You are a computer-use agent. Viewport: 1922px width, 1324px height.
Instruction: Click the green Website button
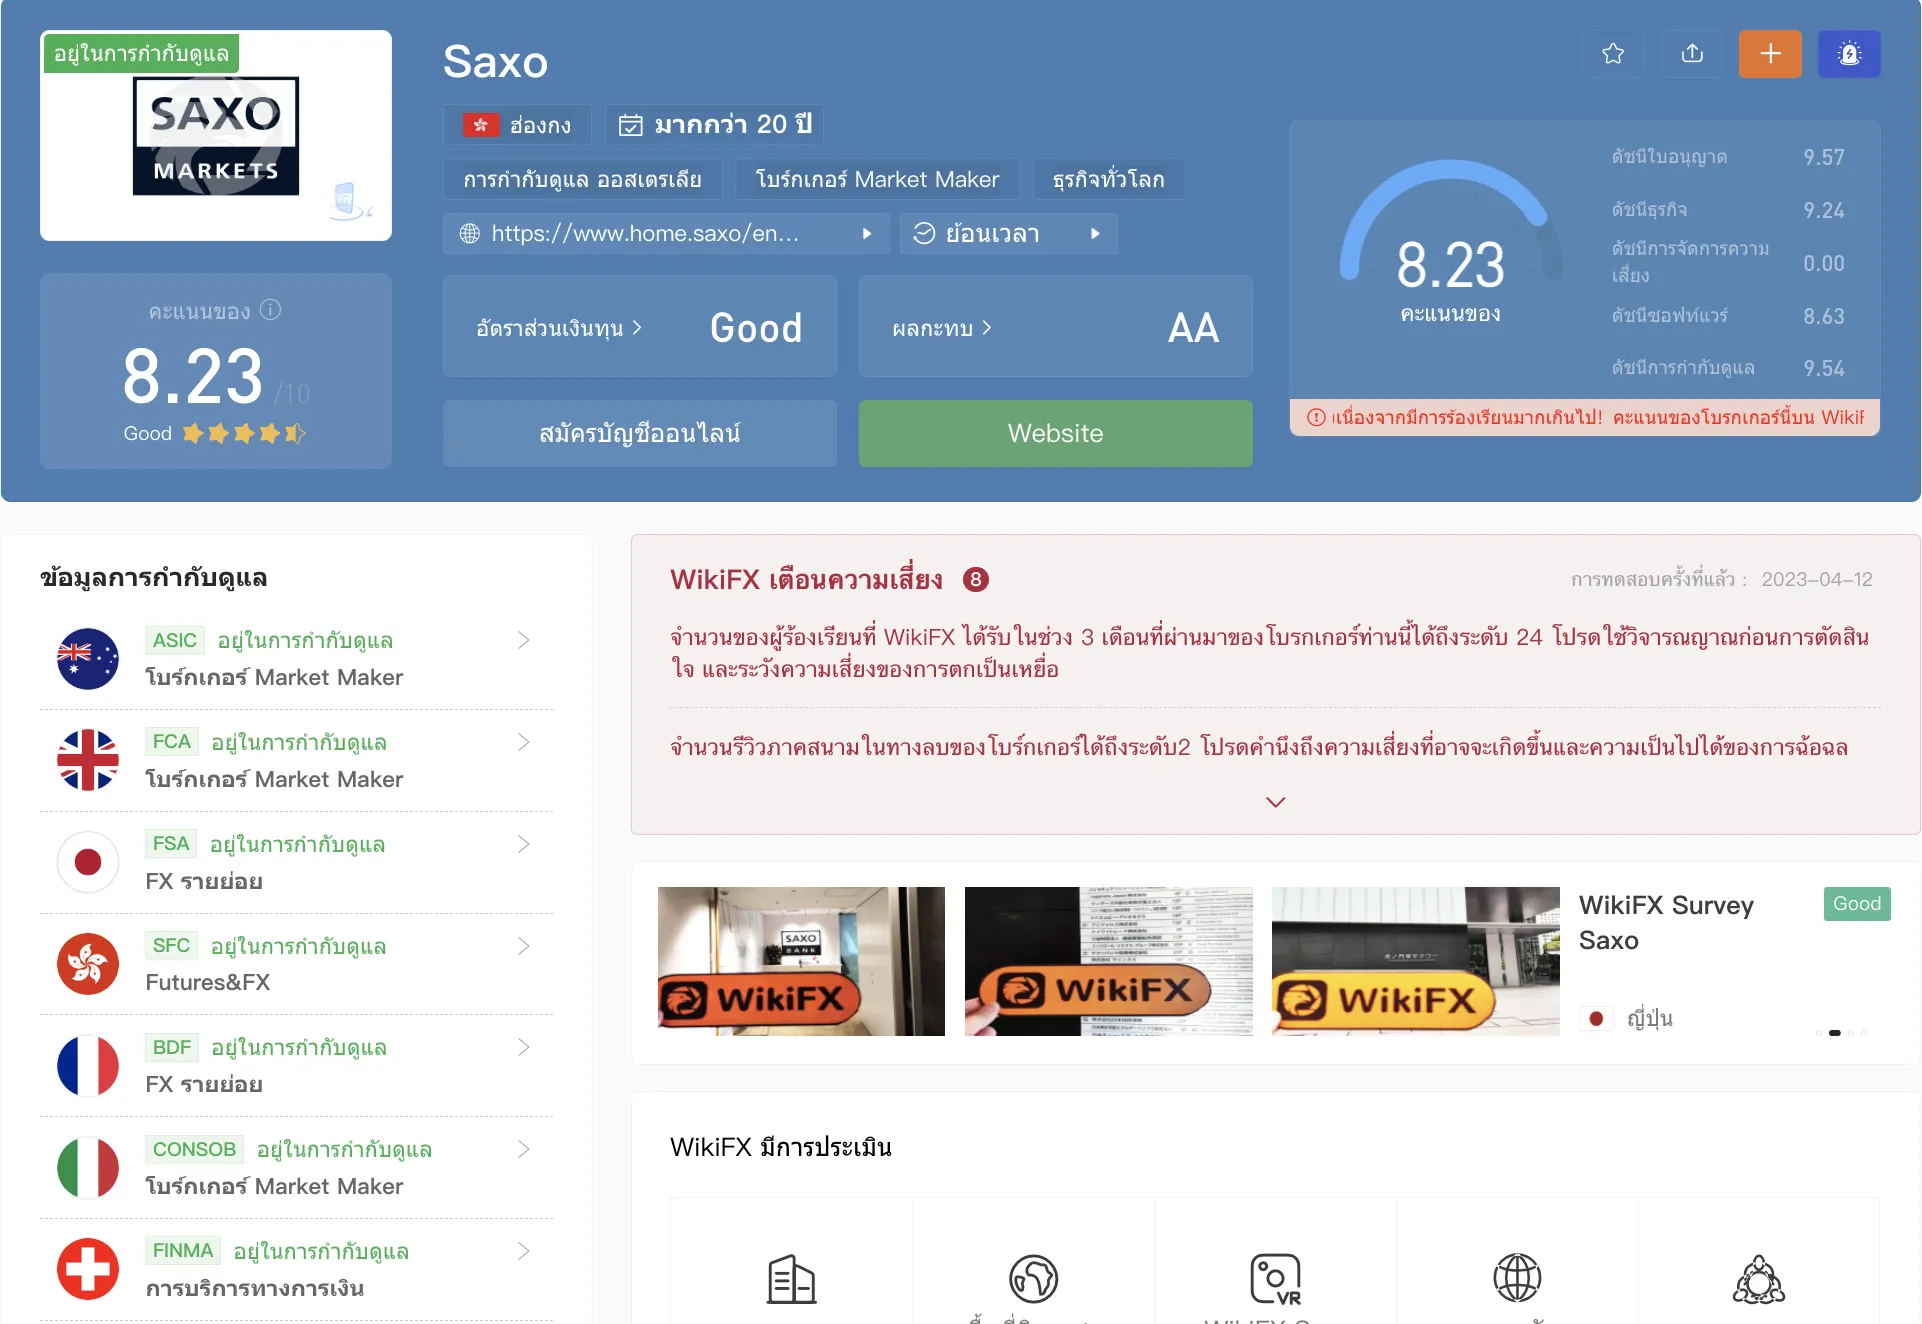point(1055,433)
